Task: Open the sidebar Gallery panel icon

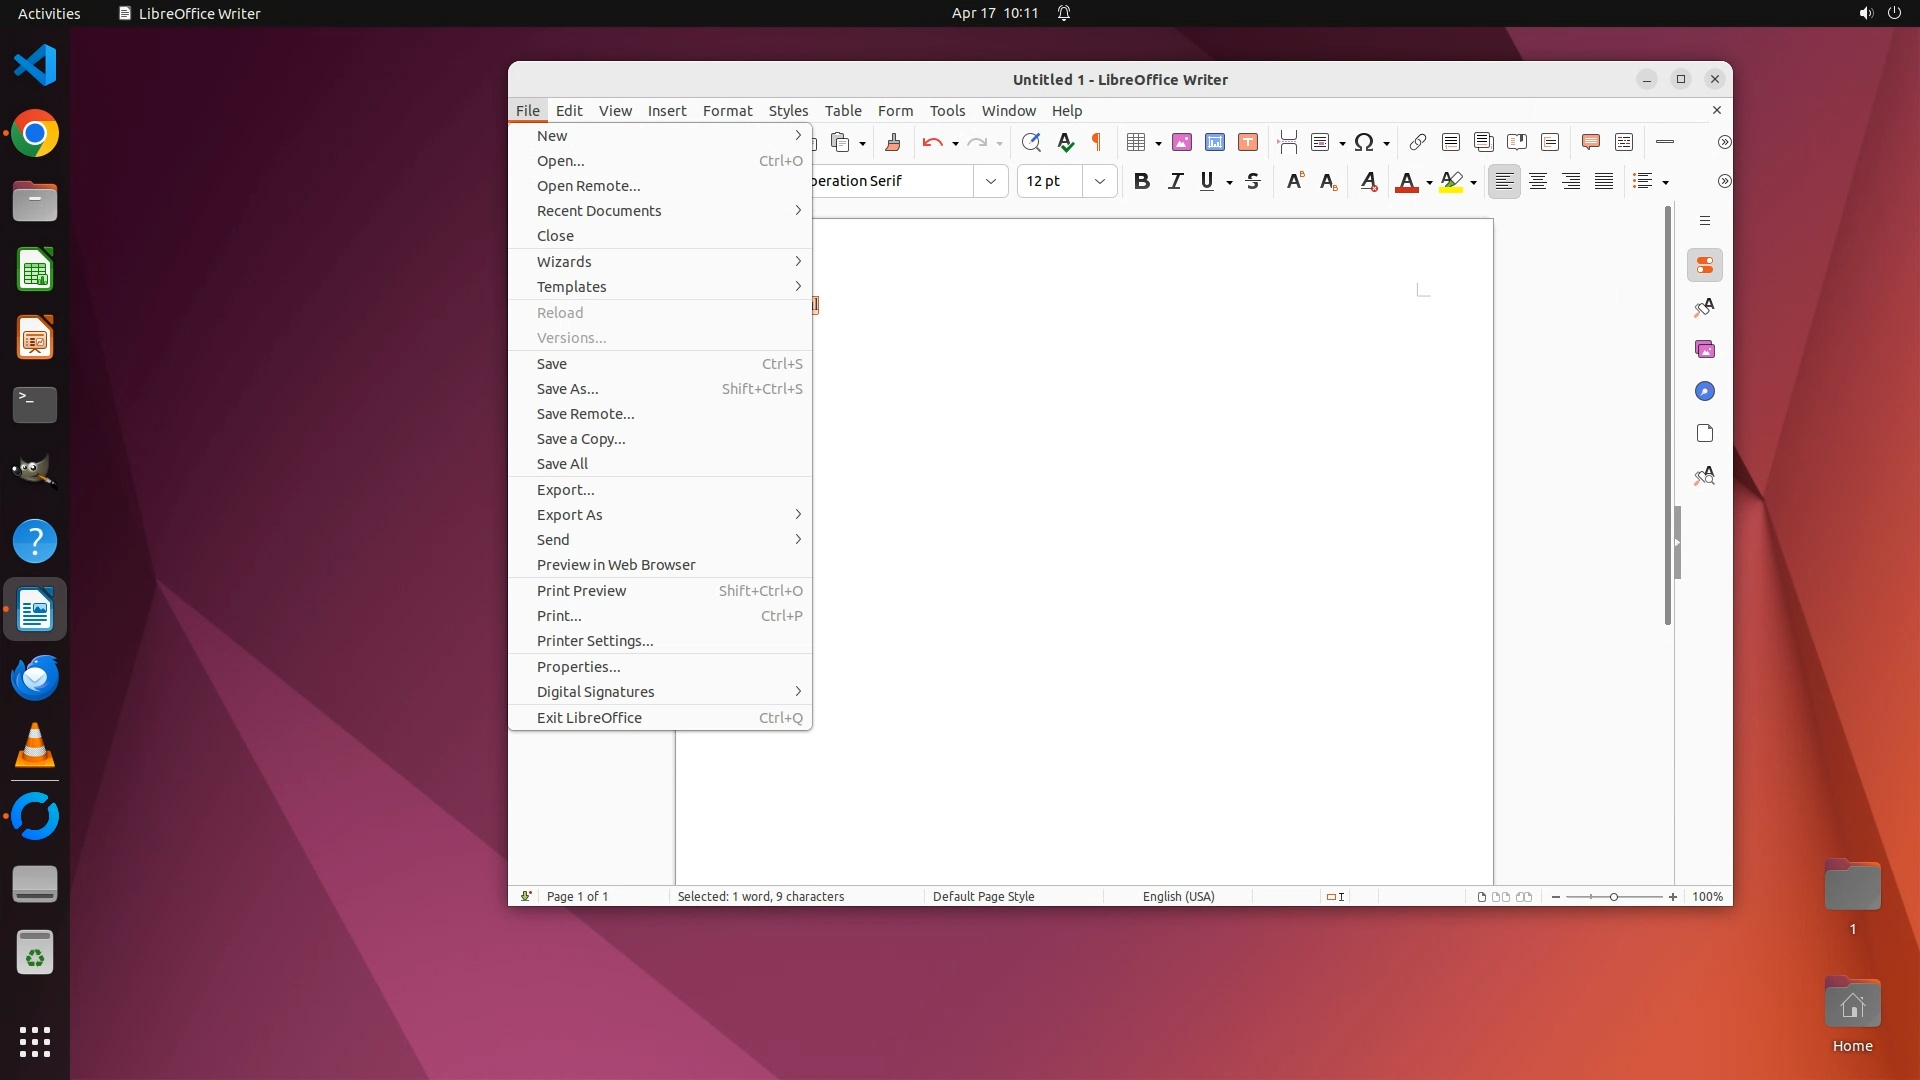Action: click(1705, 349)
